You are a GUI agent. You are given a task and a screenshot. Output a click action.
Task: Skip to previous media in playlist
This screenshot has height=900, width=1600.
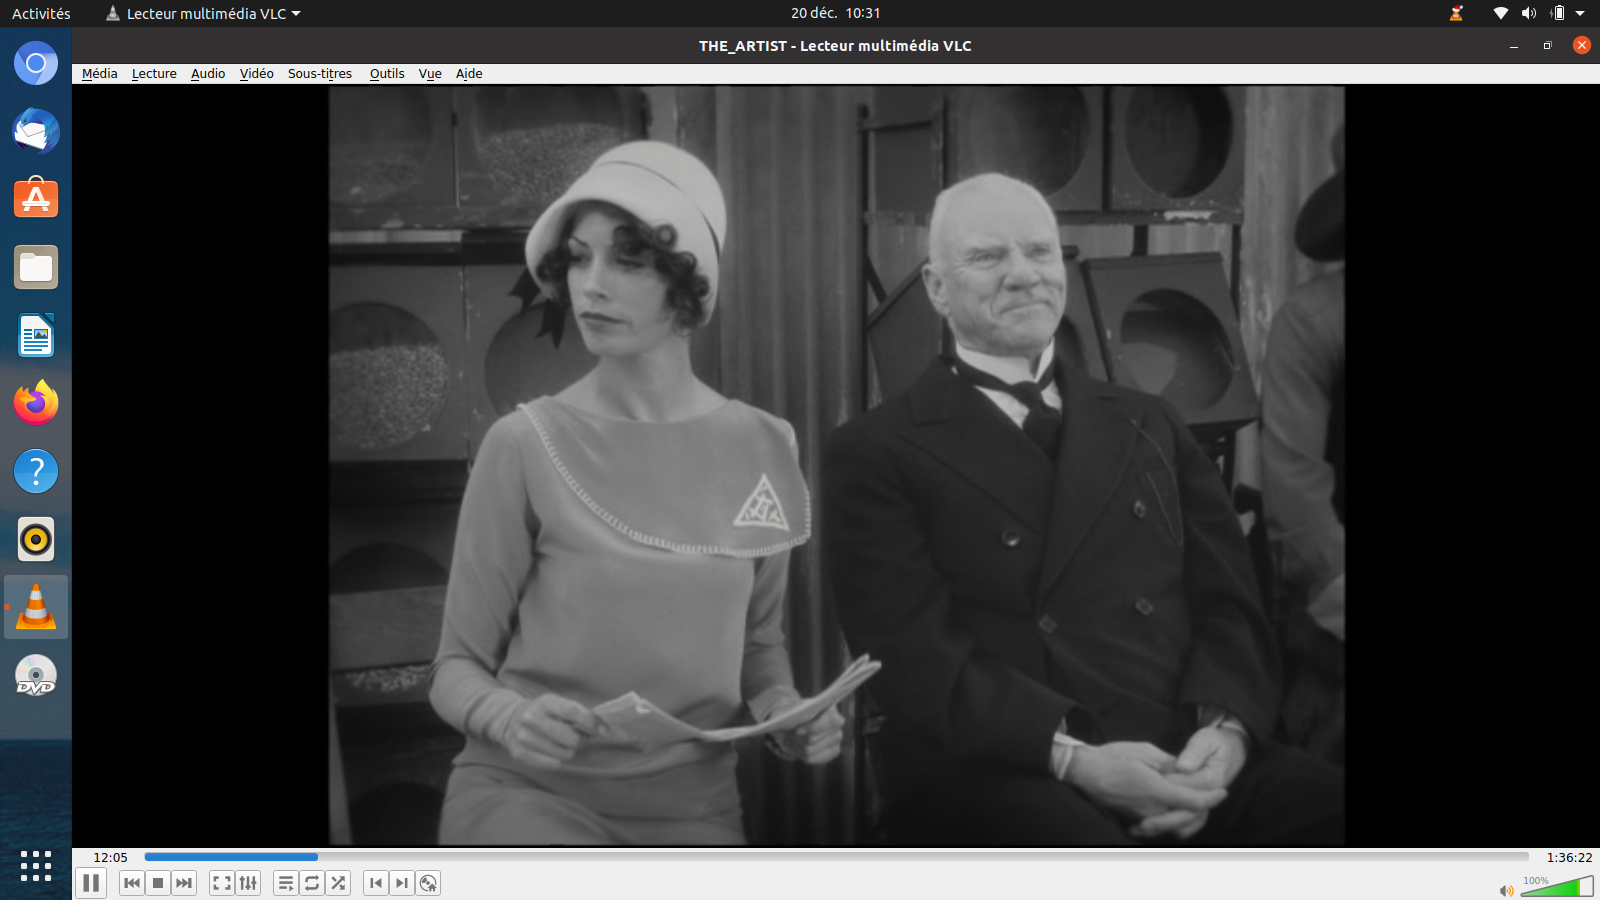point(132,883)
